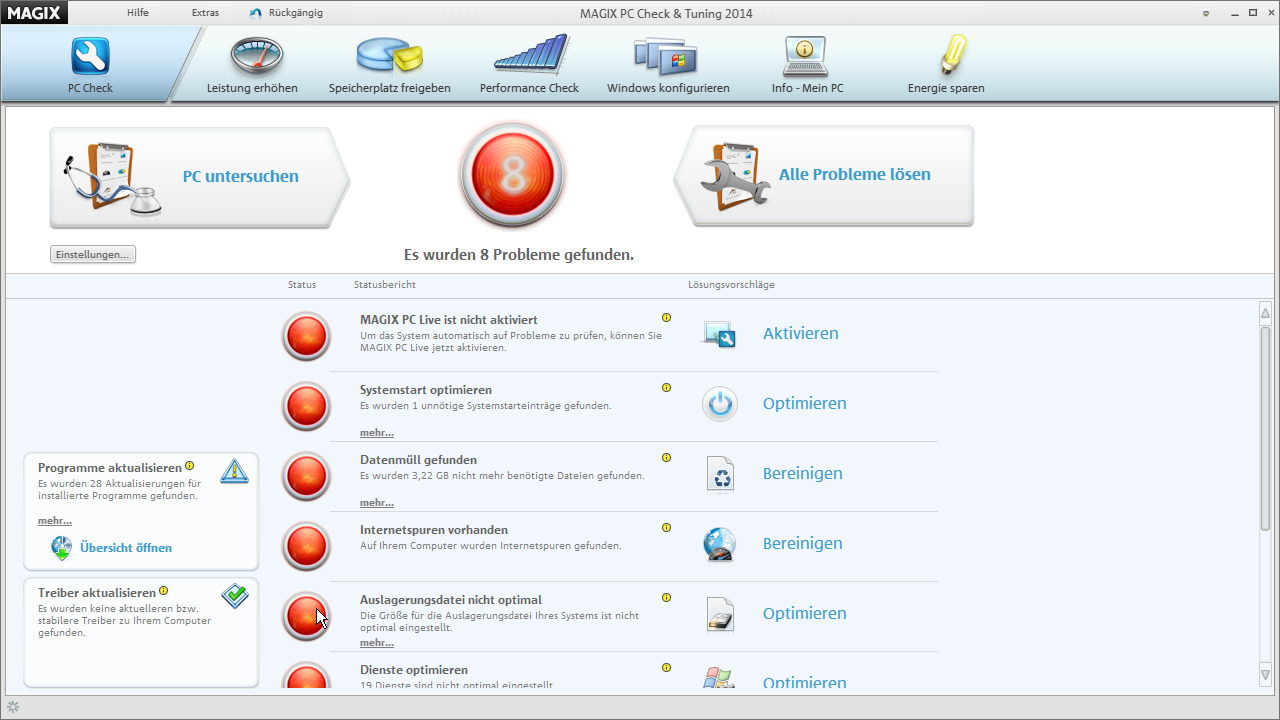Image resolution: width=1280 pixels, height=720 pixels.
Task: Click the MAGIX PC Live activation icon
Action: tap(720, 334)
